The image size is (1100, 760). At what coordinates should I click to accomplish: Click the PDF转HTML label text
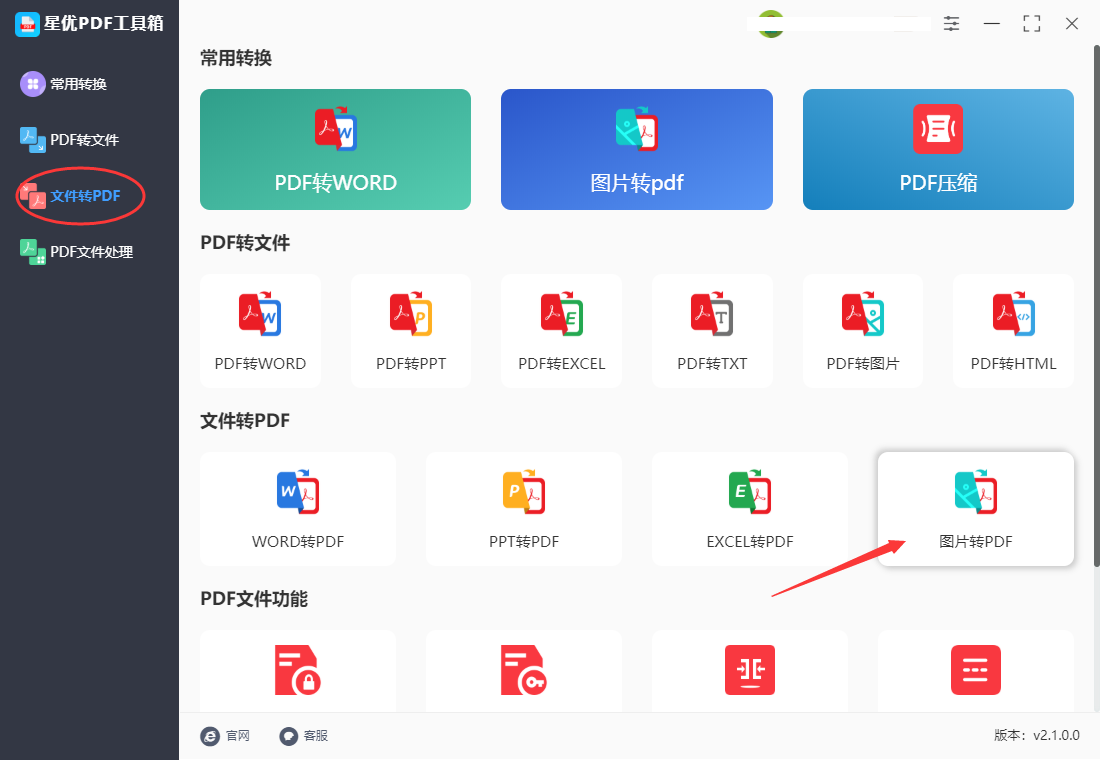click(x=1014, y=364)
